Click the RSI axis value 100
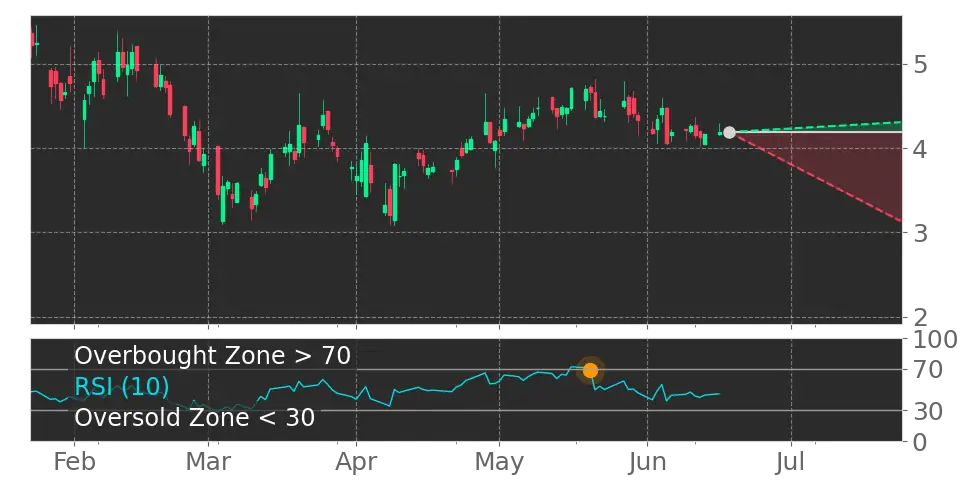This screenshot has width=972, height=486. [x=935, y=340]
